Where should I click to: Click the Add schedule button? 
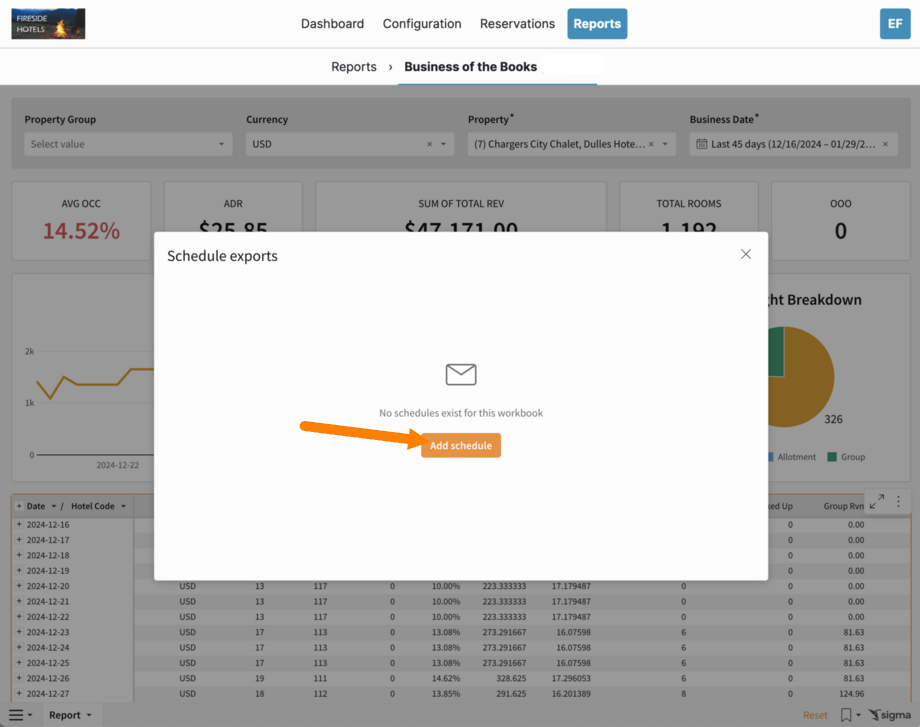click(461, 445)
